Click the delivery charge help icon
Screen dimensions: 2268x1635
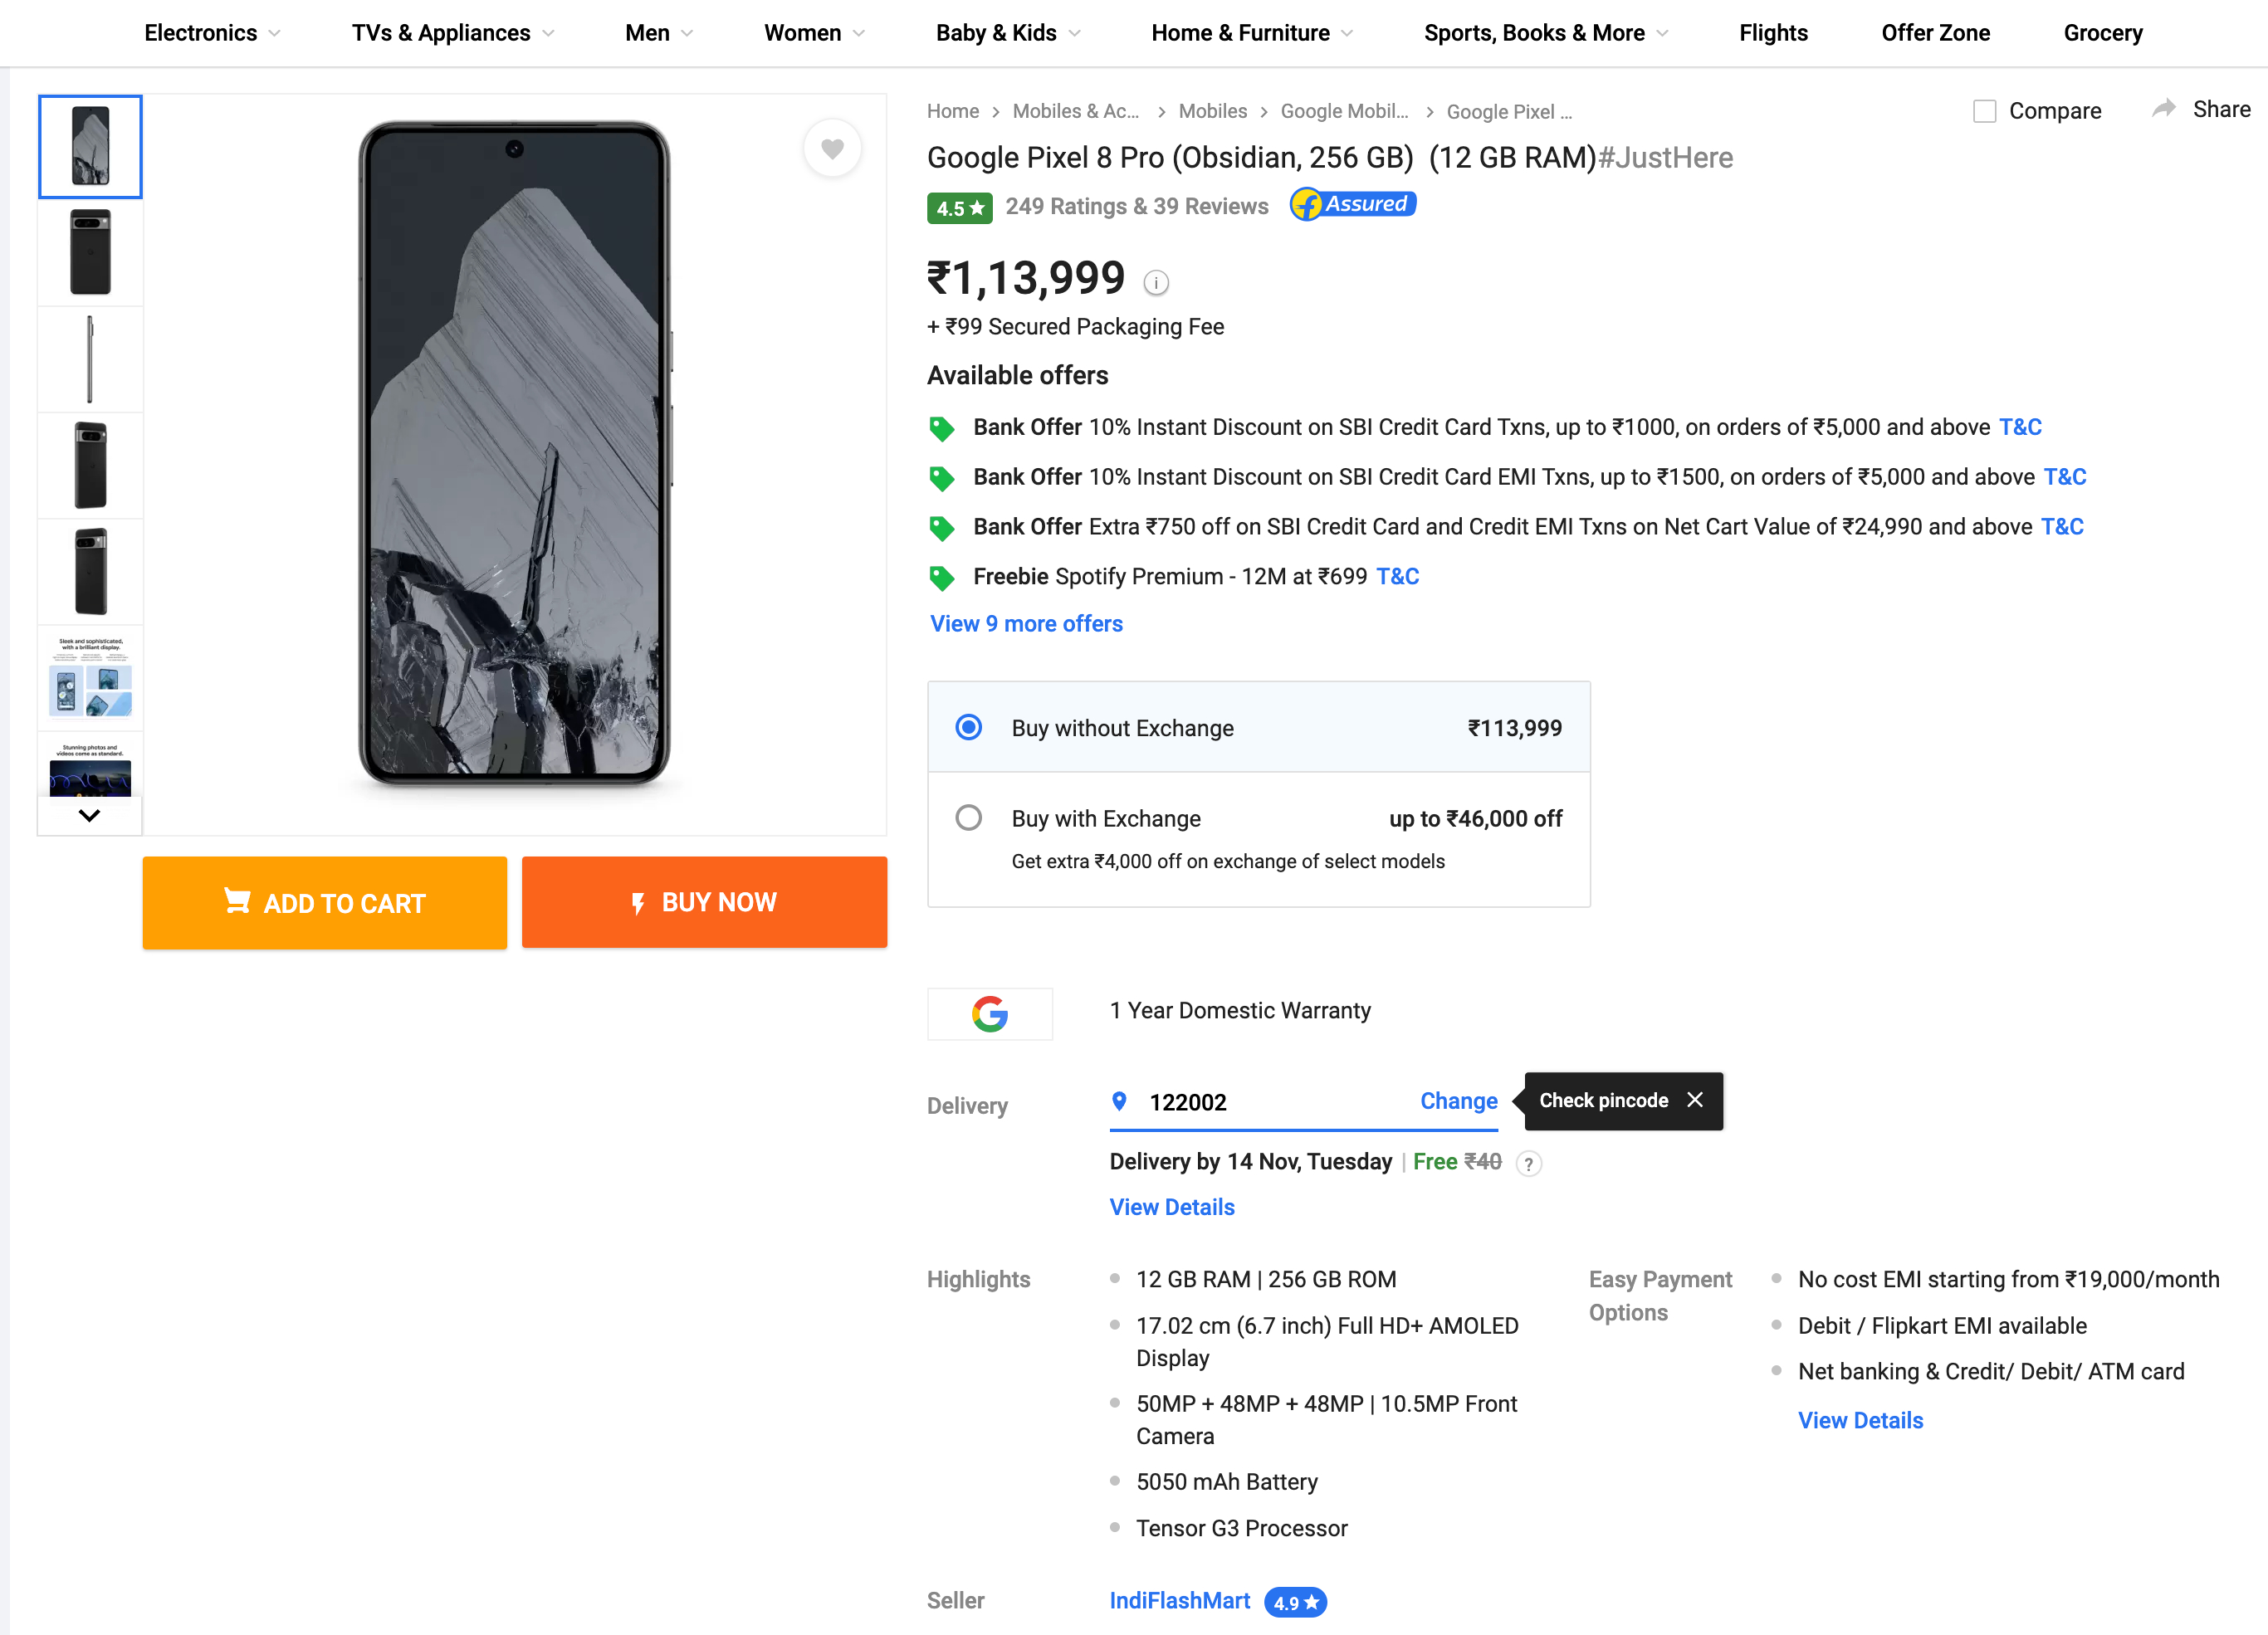(x=1528, y=1163)
